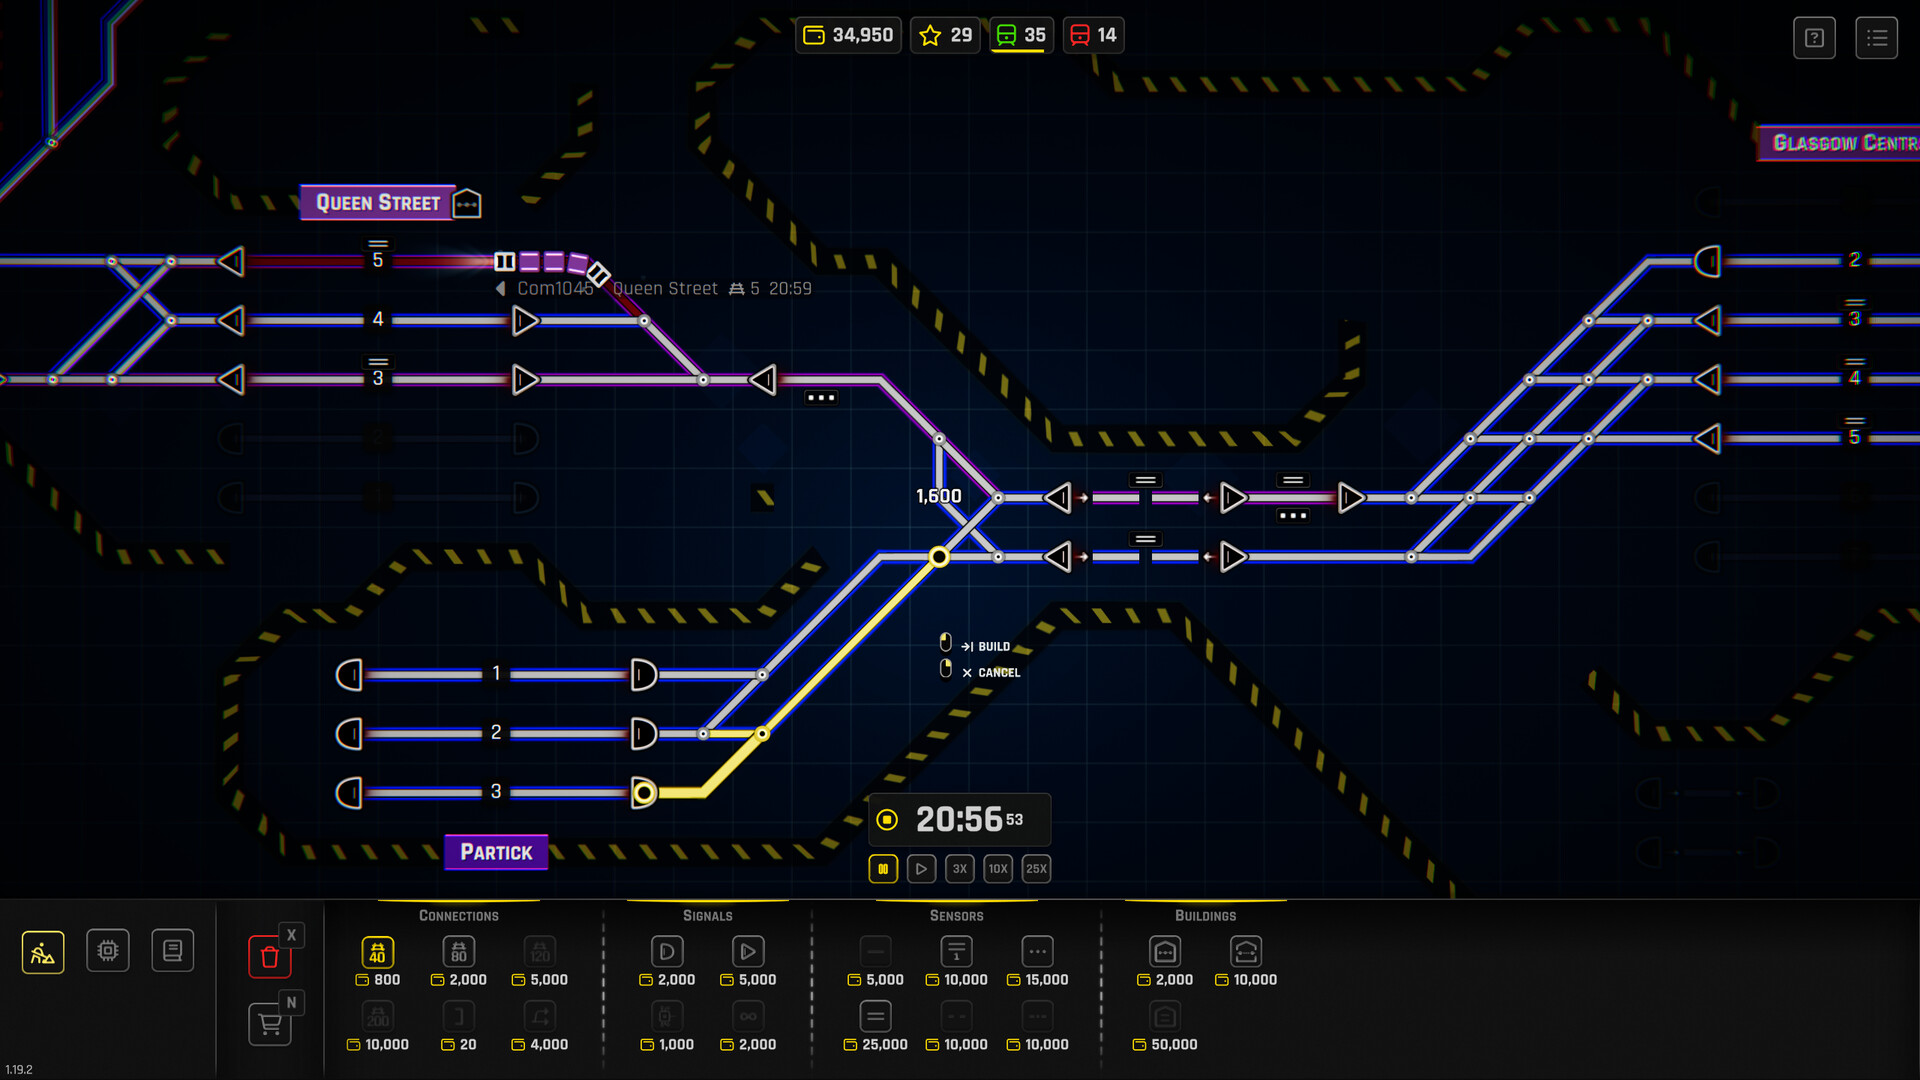Open the contracts book panel
1920x1080 pixels.
pyautogui.click(x=172, y=950)
